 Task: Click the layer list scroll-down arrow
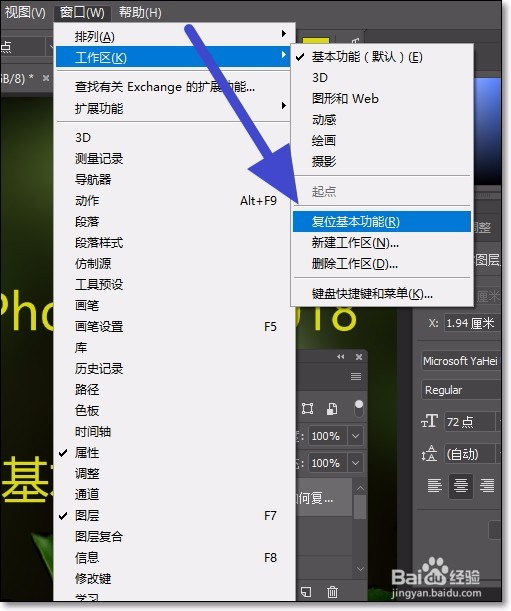(360, 569)
